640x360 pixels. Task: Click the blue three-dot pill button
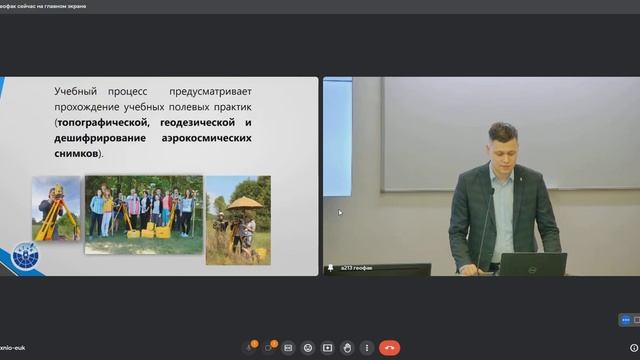click(626, 320)
